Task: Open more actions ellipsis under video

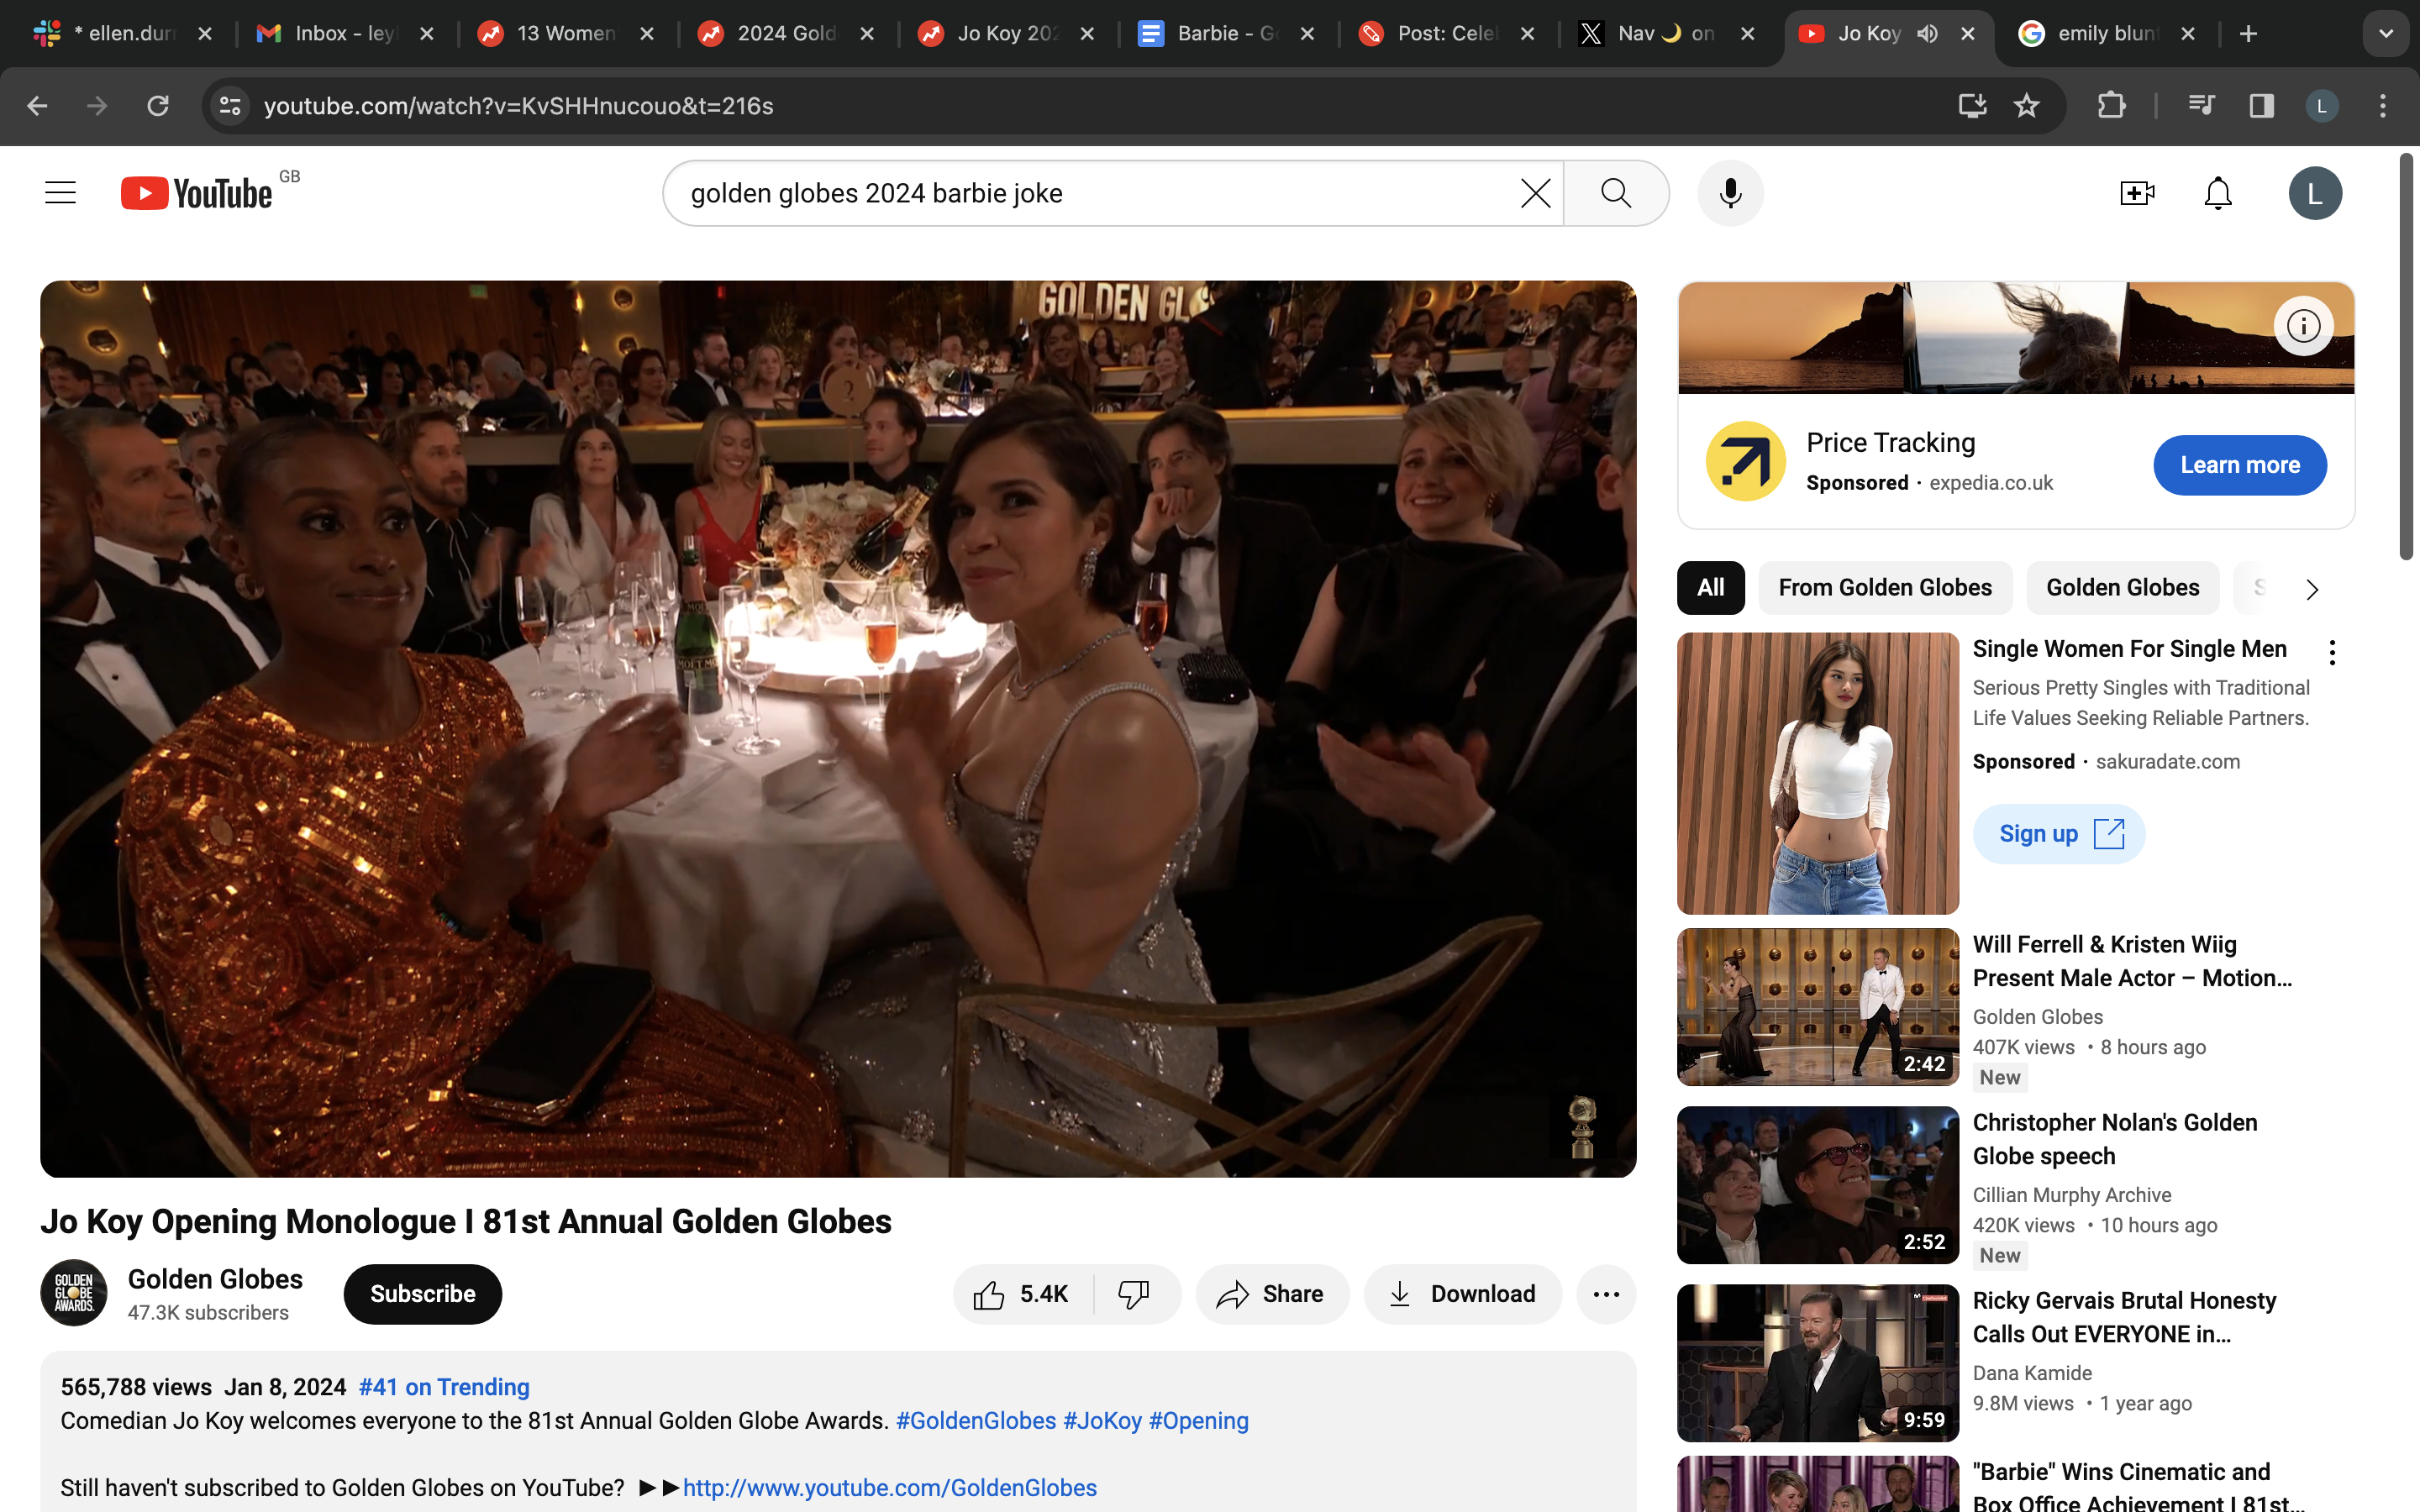Action: [1606, 1294]
